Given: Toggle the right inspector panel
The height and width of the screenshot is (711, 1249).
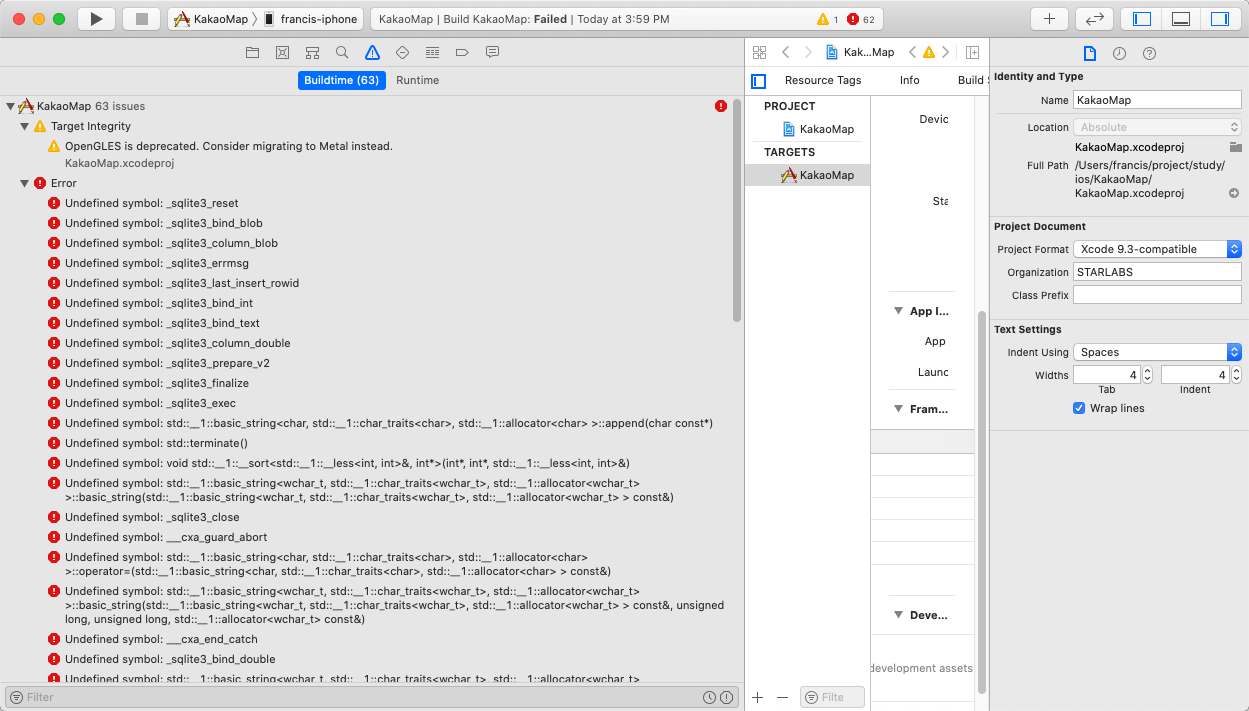Looking at the screenshot, I should pos(1219,19).
